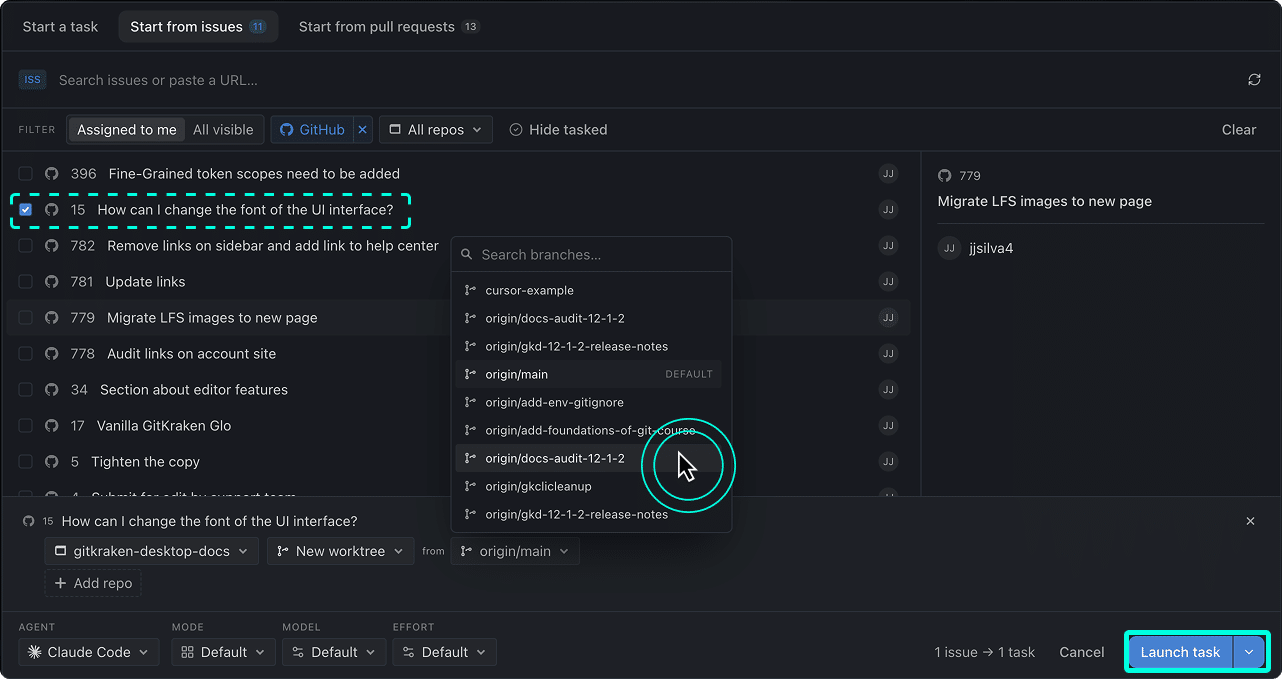
Task: Click the plus icon in Add repo
Action: tap(61, 583)
